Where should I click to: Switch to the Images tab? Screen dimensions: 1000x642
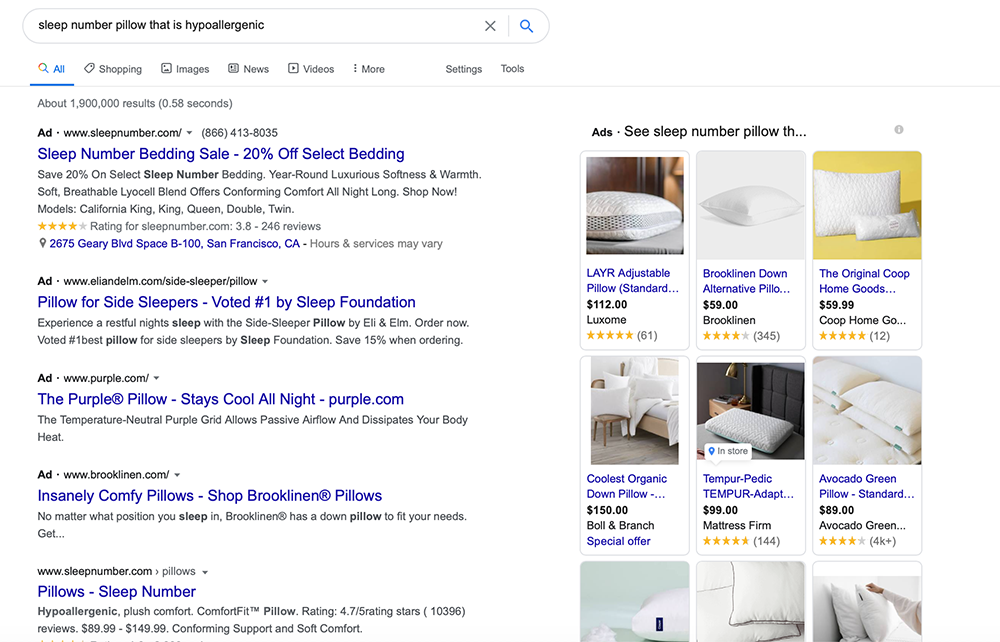[185, 69]
